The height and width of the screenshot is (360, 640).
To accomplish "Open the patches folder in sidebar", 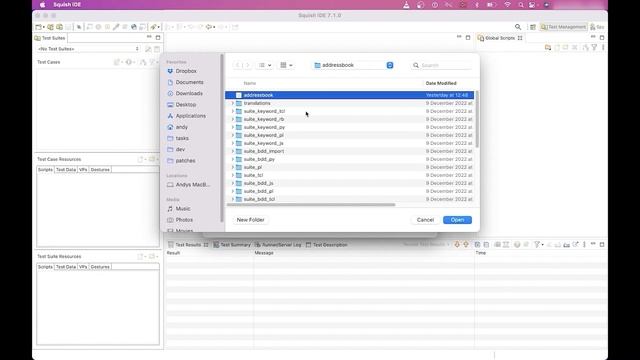I will 181,161.
